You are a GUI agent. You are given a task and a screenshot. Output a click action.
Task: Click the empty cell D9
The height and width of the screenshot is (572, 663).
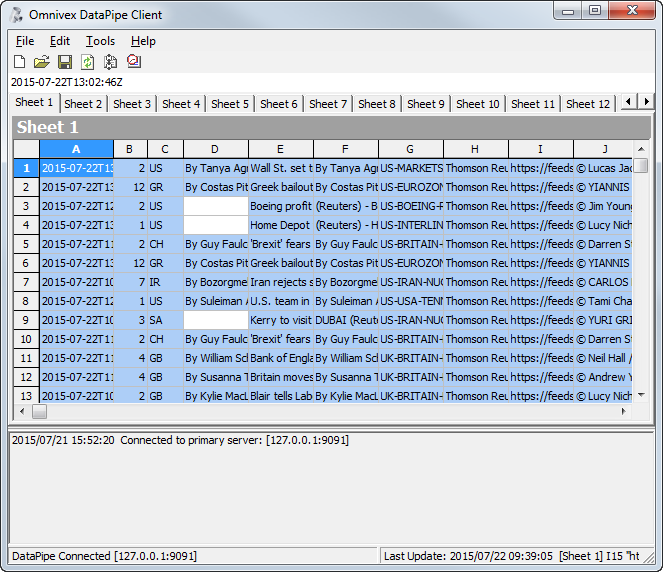[216, 320]
